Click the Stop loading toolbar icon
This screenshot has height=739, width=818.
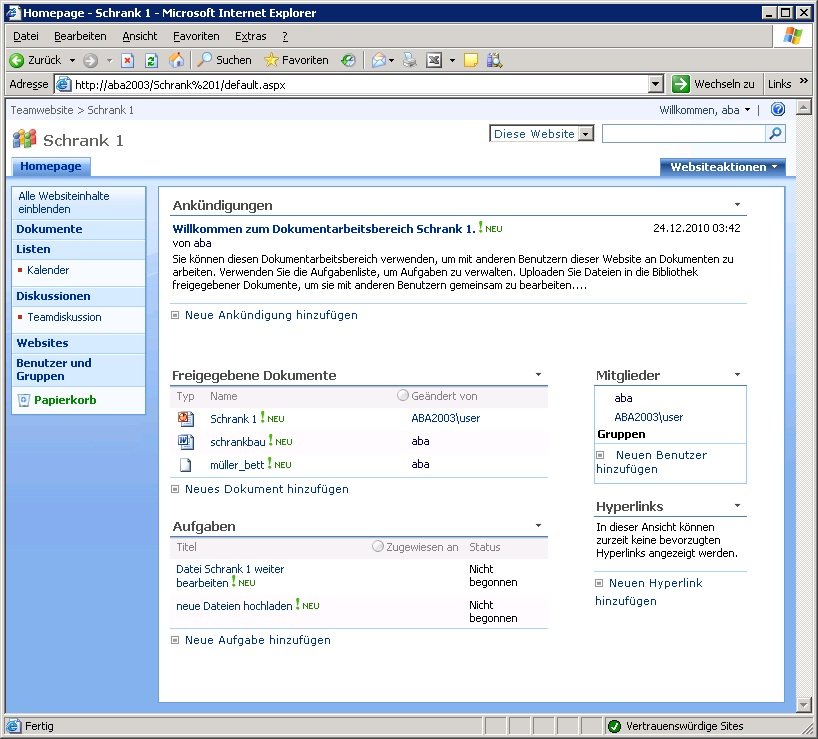(x=127, y=60)
